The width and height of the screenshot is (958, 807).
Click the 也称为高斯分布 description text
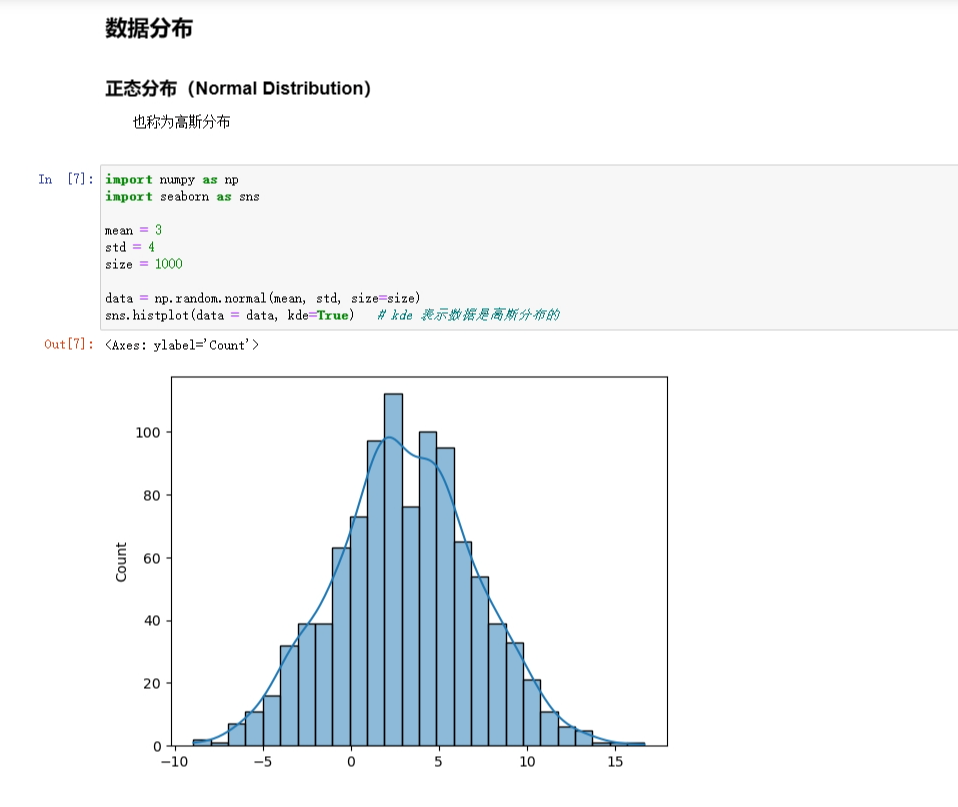[181, 122]
